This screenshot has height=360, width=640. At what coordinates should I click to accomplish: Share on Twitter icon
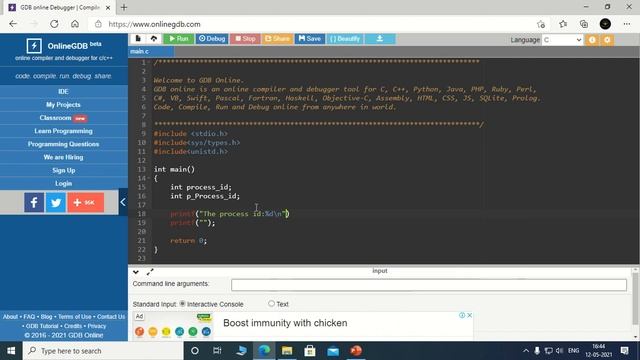pos(56,202)
